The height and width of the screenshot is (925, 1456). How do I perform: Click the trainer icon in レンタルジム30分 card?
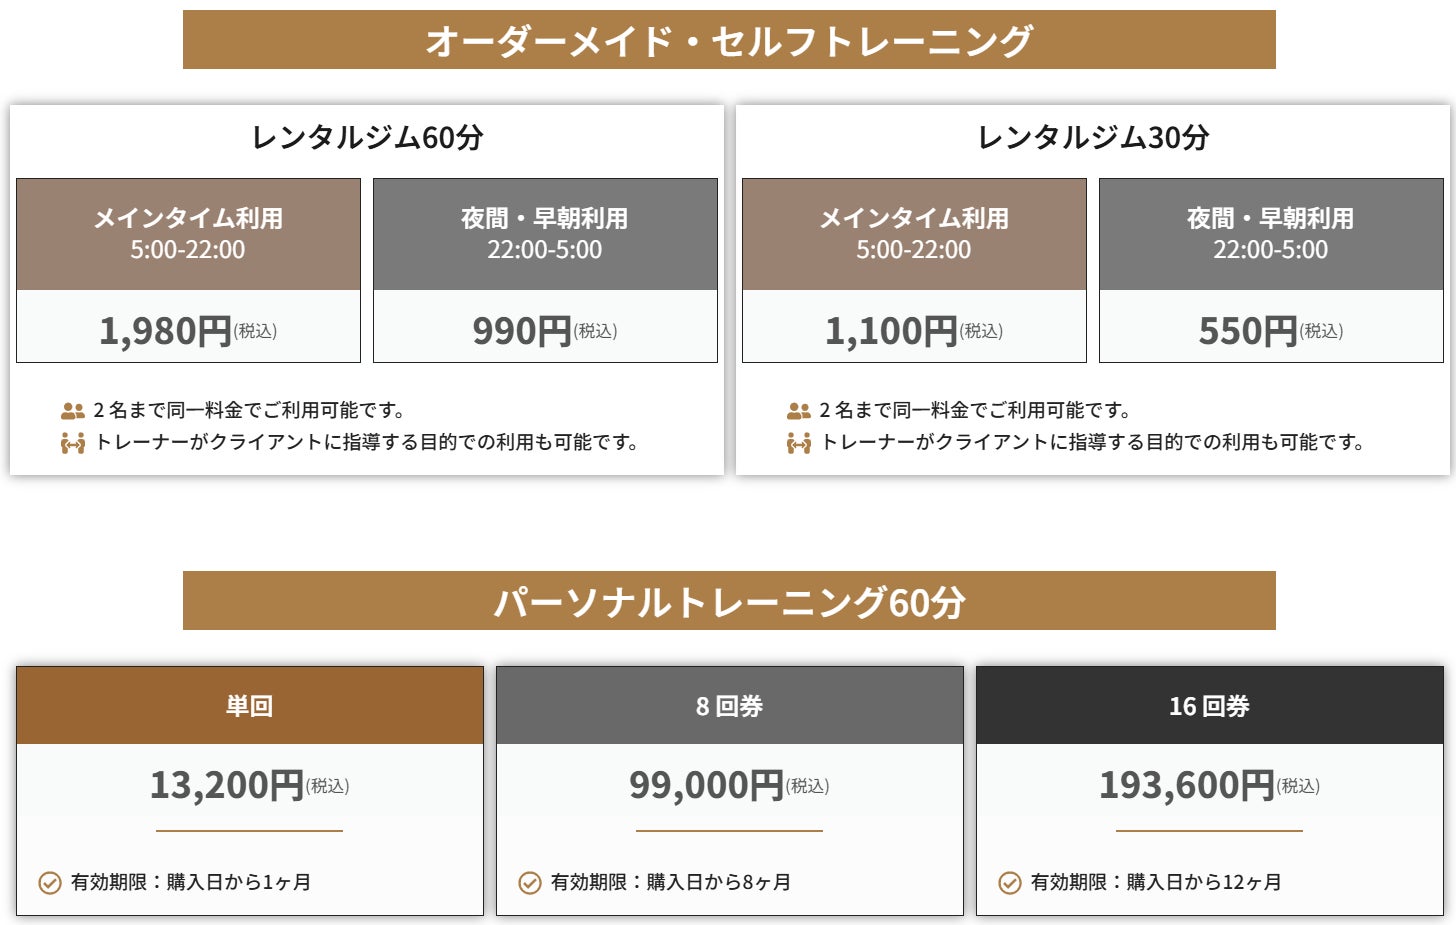point(798,443)
